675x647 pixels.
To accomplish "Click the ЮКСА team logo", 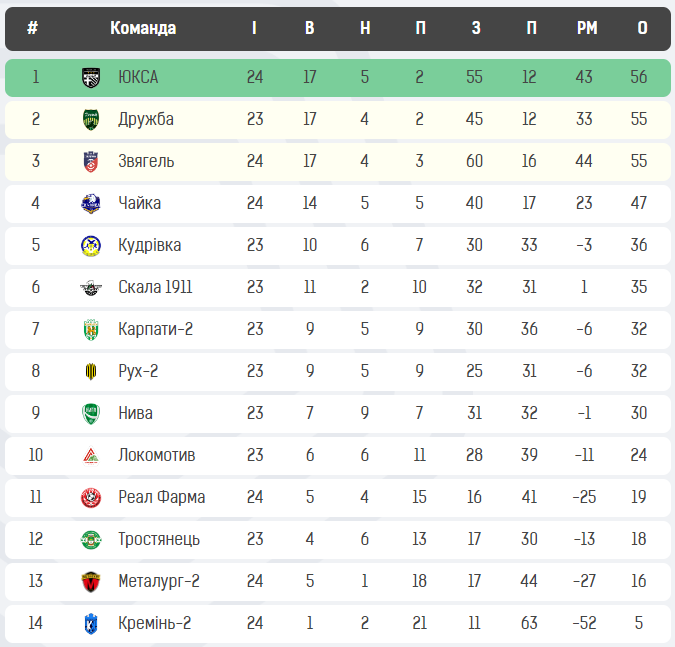I will [x=91, y=77].
